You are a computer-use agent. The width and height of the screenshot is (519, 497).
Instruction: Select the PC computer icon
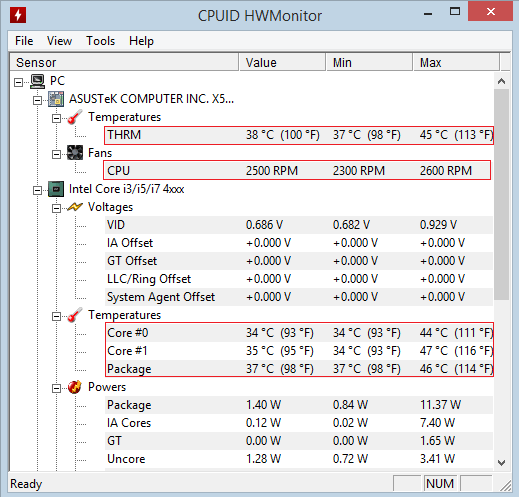point(37,81)
